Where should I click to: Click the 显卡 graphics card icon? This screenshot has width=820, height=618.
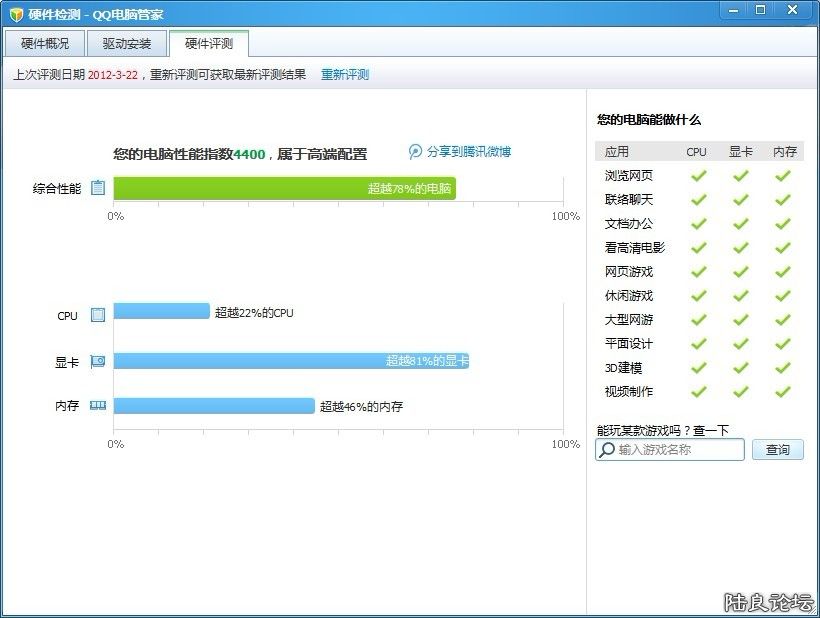click(x=98, y=361)
